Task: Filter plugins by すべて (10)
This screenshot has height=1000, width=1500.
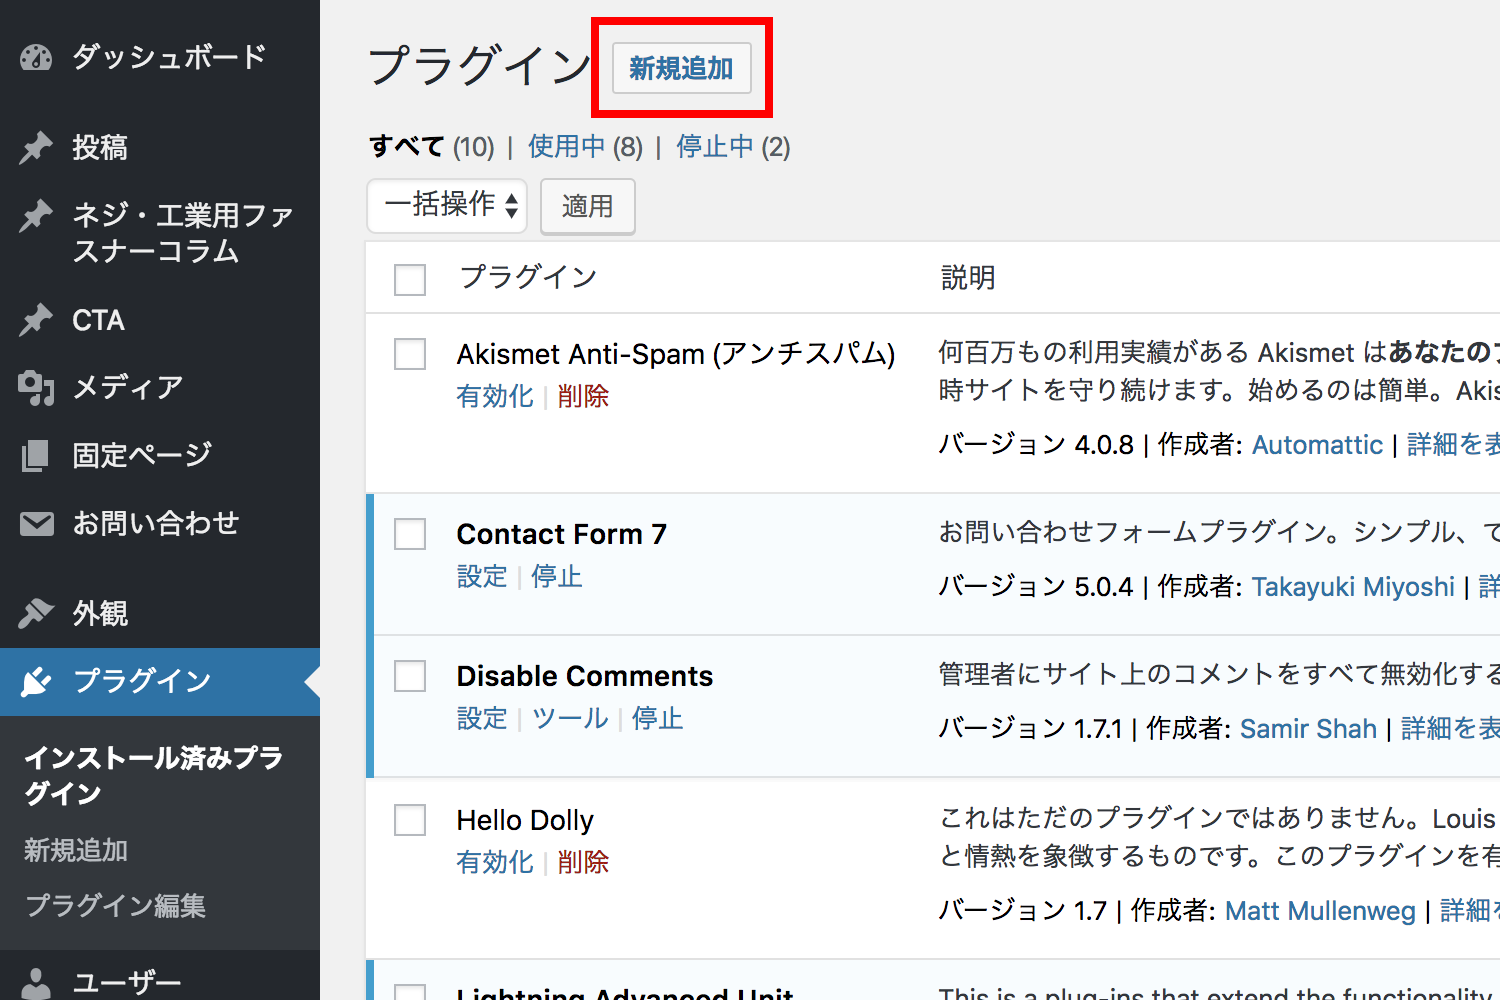Action: (432, 147)
